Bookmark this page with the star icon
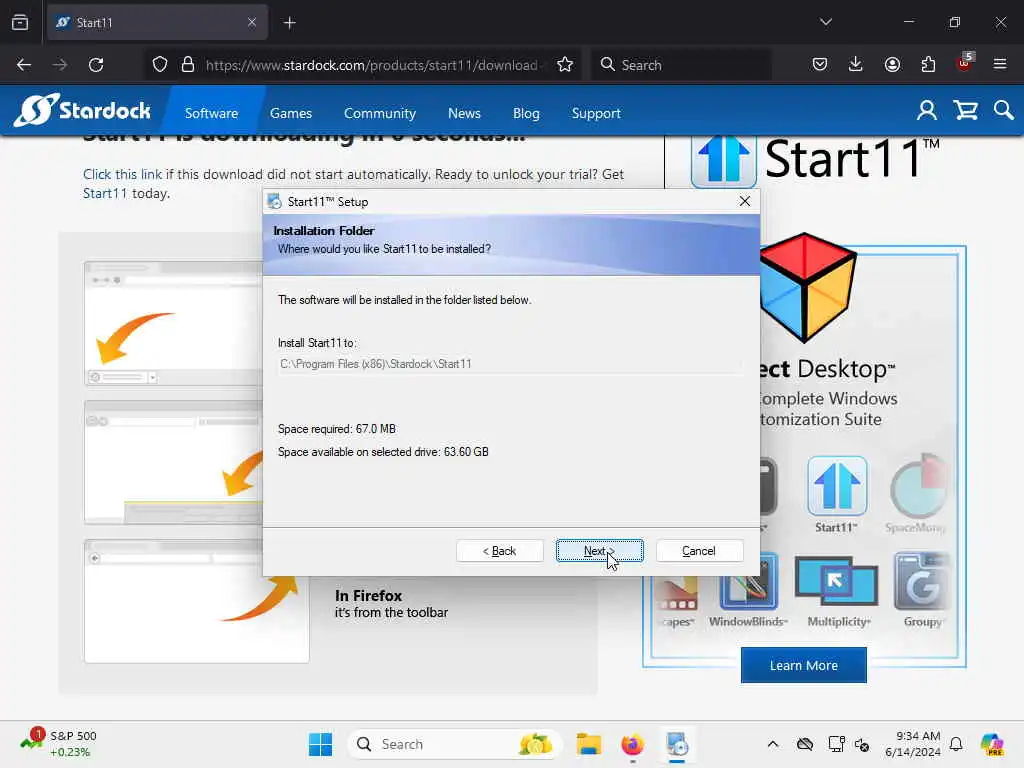The height and width of the screenshot is (768, 1024). (x=565, y=65)
